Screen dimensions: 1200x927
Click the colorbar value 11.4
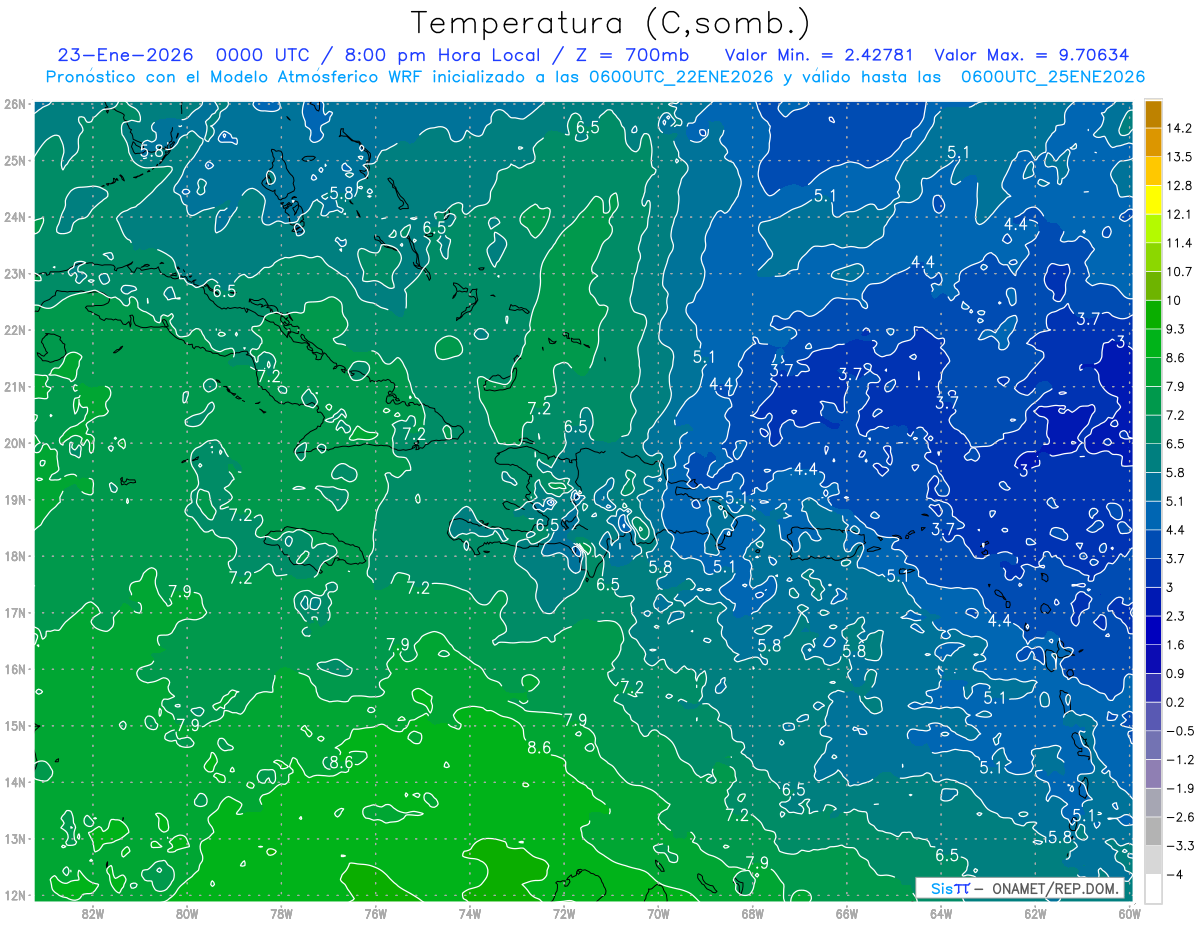click(1178, 243)
